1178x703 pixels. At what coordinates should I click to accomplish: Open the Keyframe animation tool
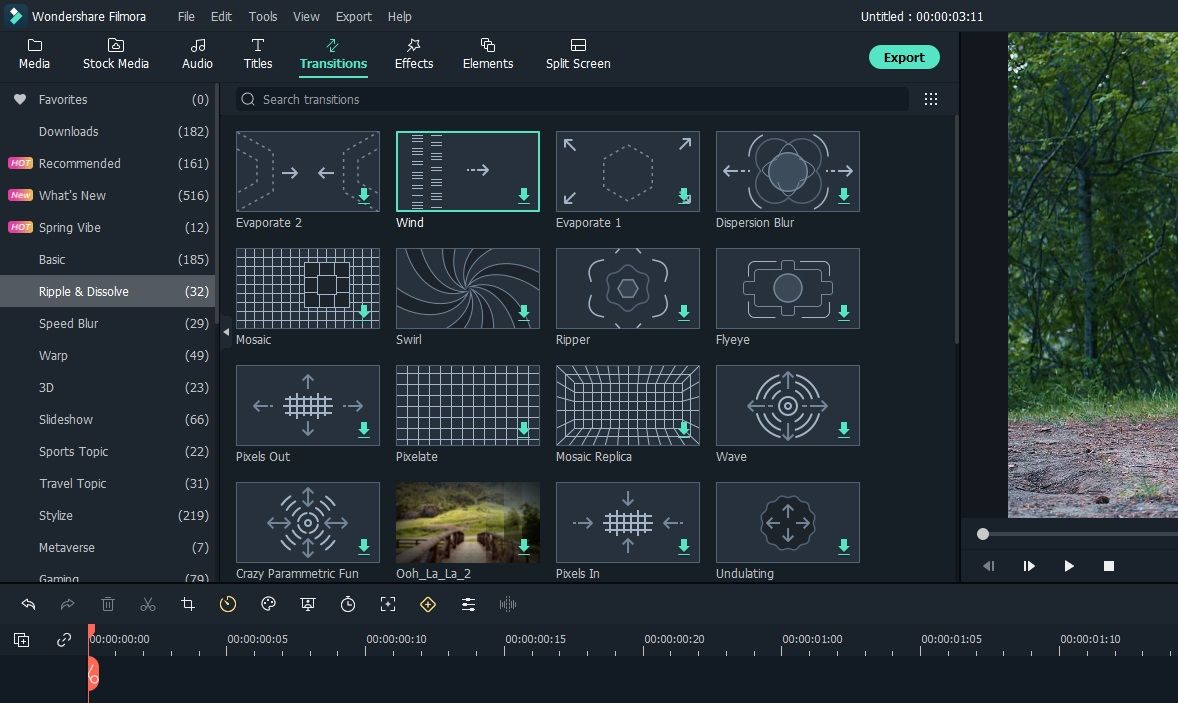428,604
